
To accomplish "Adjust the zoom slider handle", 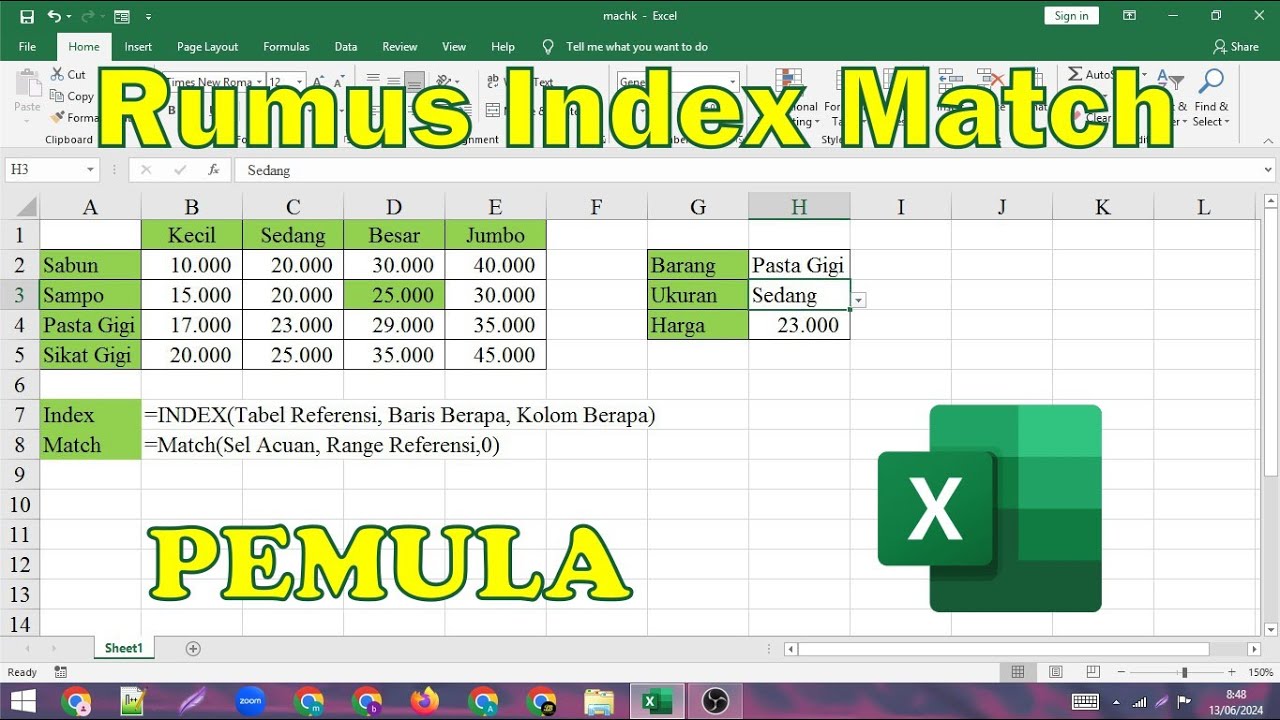I will [1184, 673].
